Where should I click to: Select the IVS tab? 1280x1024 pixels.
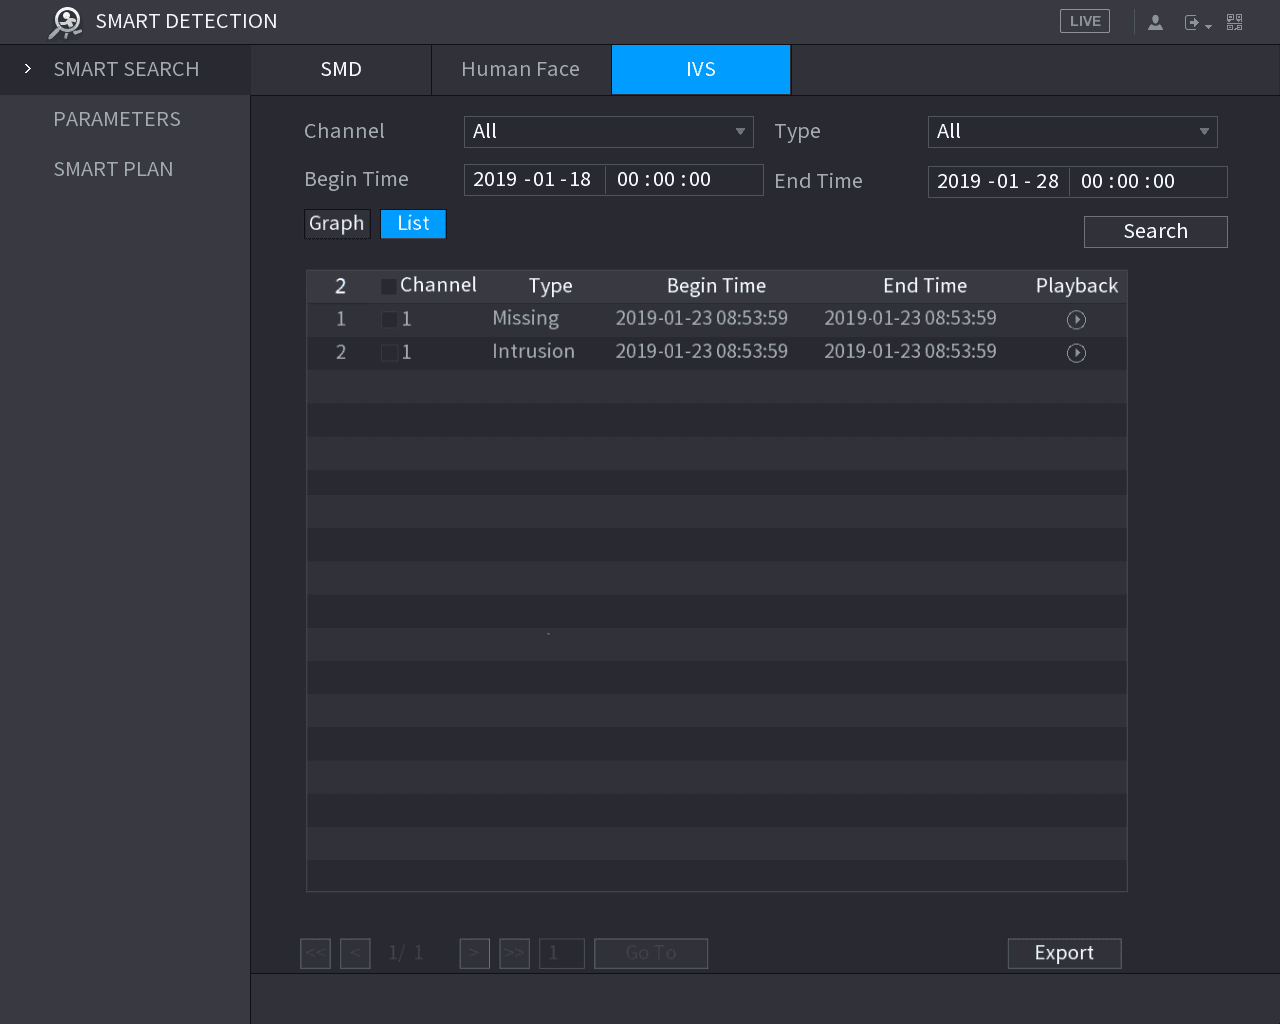coord(701,70)
